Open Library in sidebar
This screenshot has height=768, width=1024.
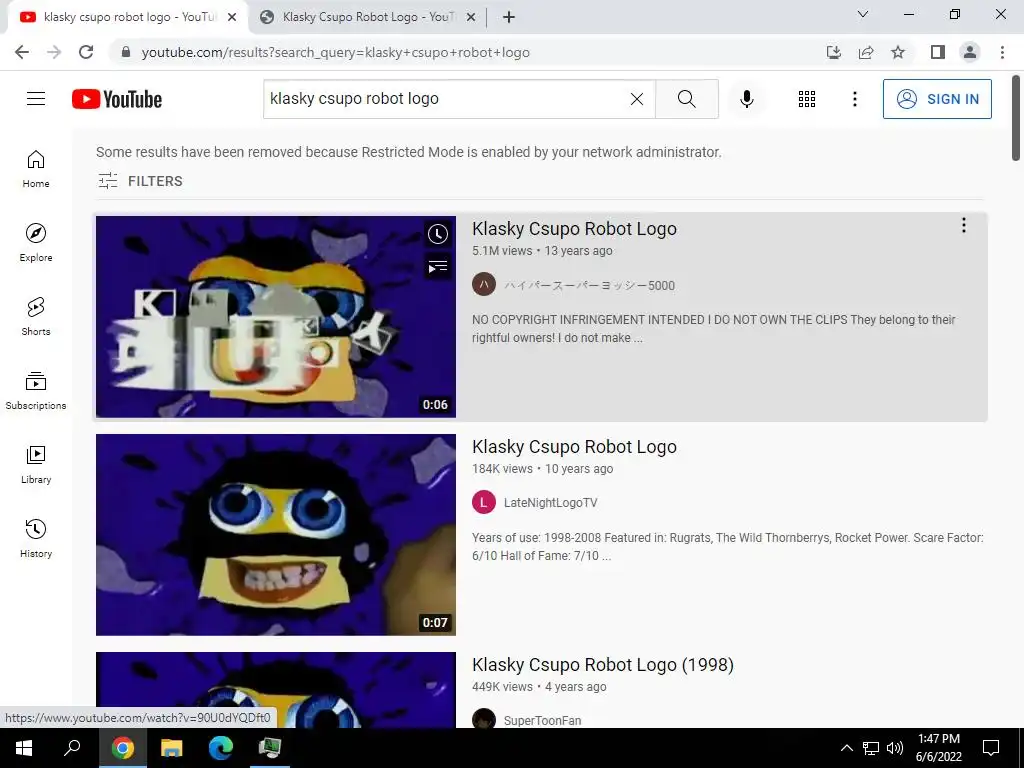[x=36, y=464]
